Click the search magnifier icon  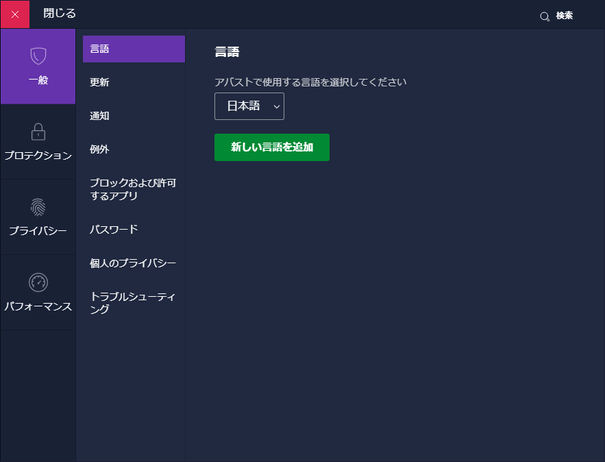click(x=544, y=17)
